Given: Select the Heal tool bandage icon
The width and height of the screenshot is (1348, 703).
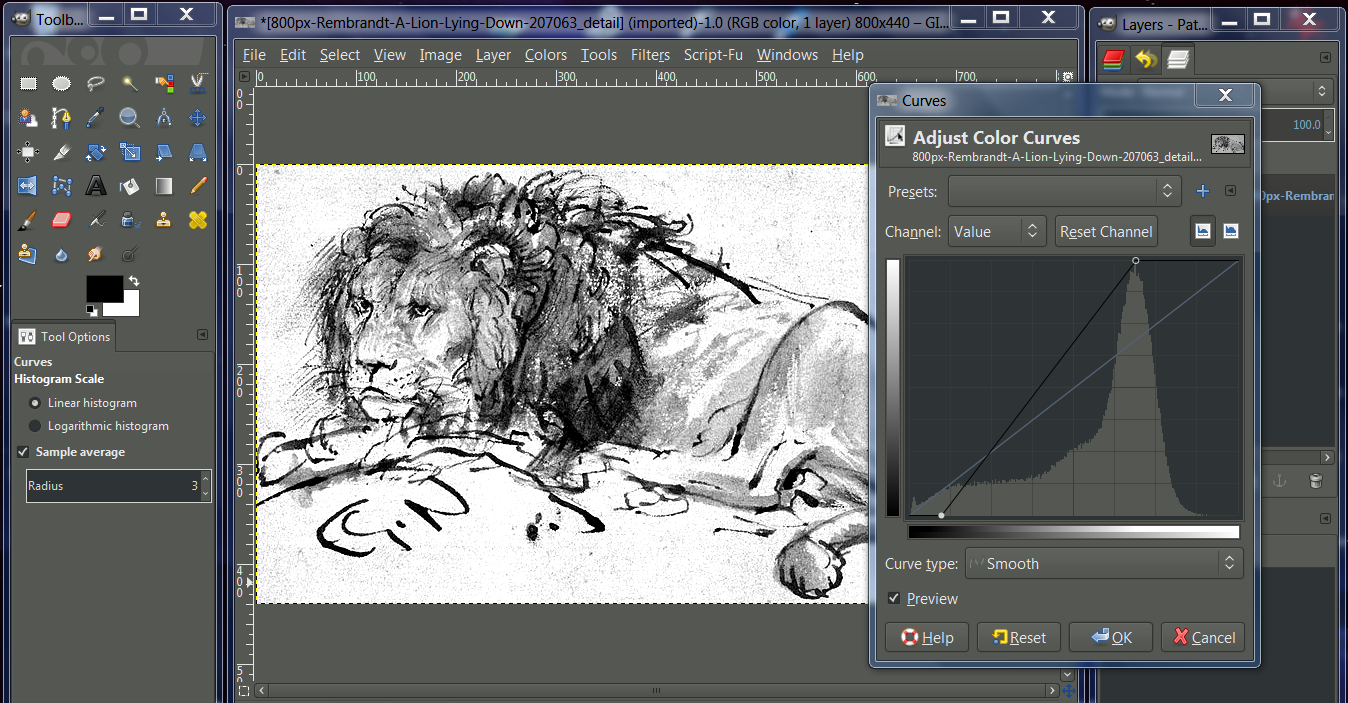Looking at the screenshot, I should tap(198, 220).
